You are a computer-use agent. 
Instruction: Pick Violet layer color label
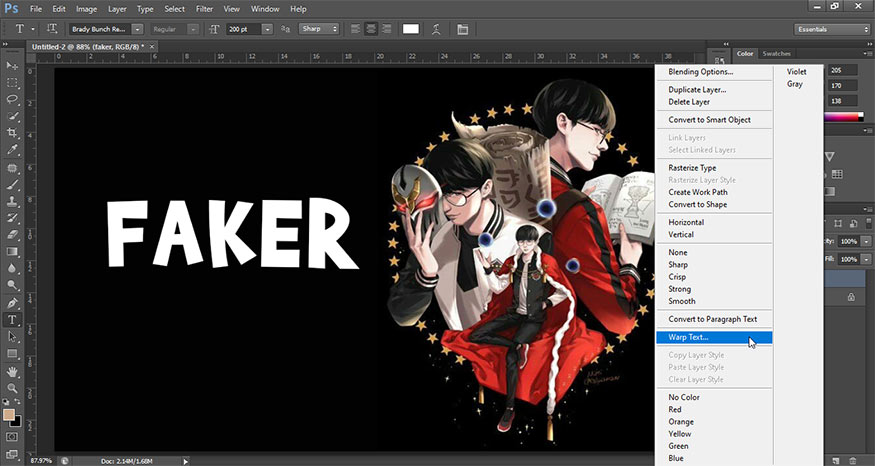tap(797, 71)
